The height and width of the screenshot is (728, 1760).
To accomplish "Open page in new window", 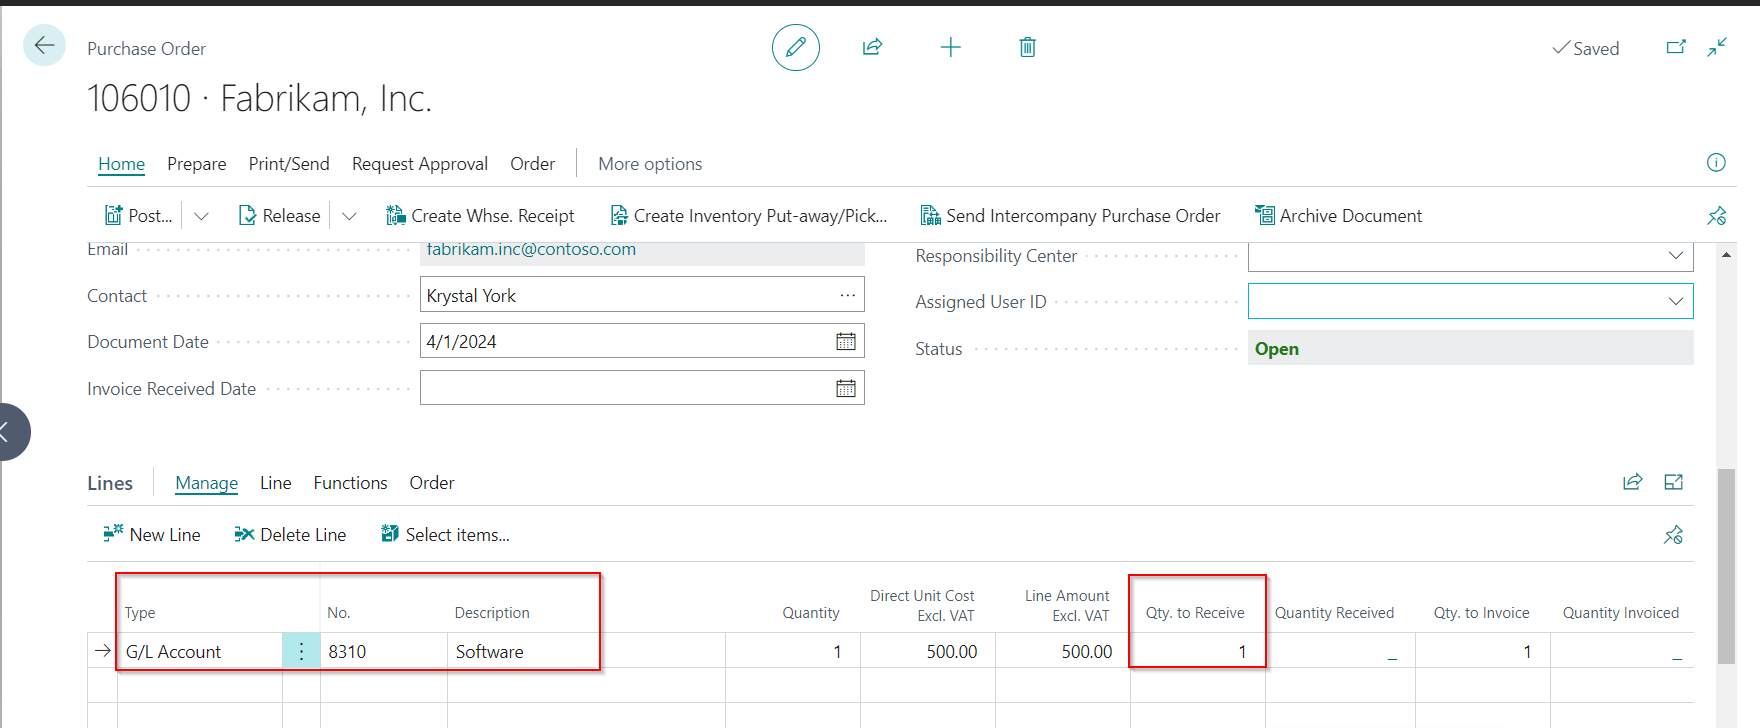I will pyautogui.click(x=1676, y=47).
